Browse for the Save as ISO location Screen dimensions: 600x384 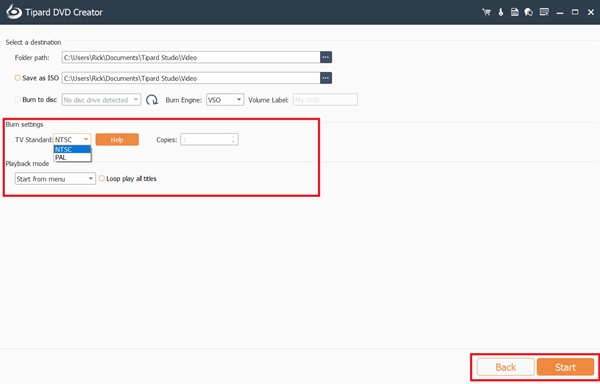[x=326, y=78]
